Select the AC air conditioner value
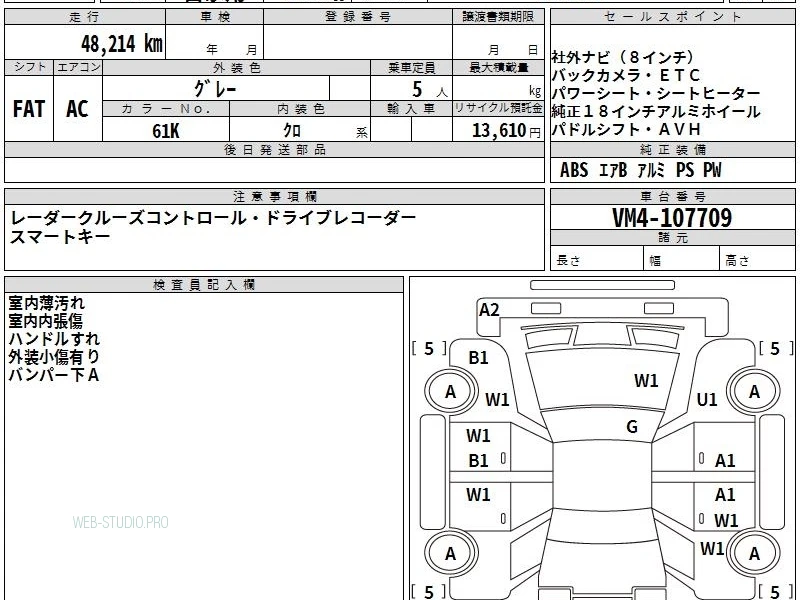The height and width of the screenshot is (600, 800). (x=77, y=109)
